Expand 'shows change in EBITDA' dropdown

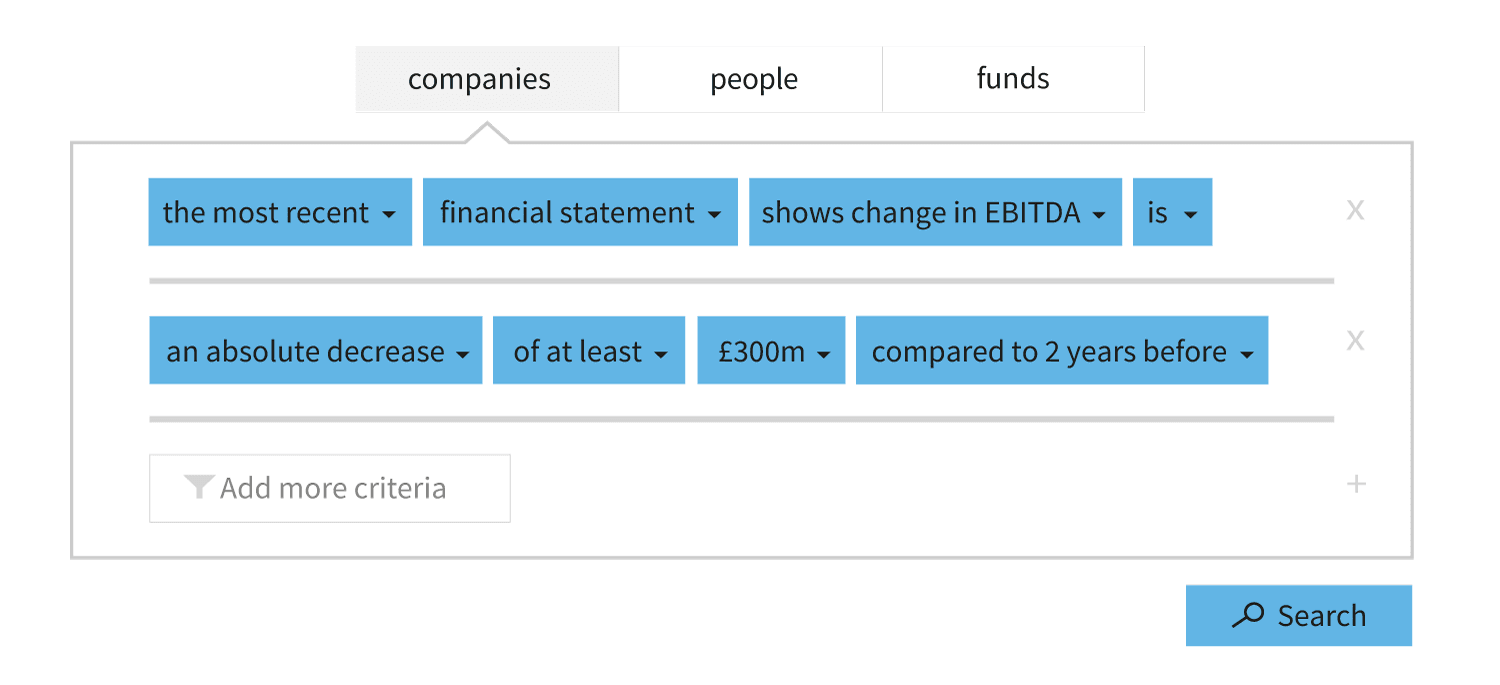(x=935, y=212)
